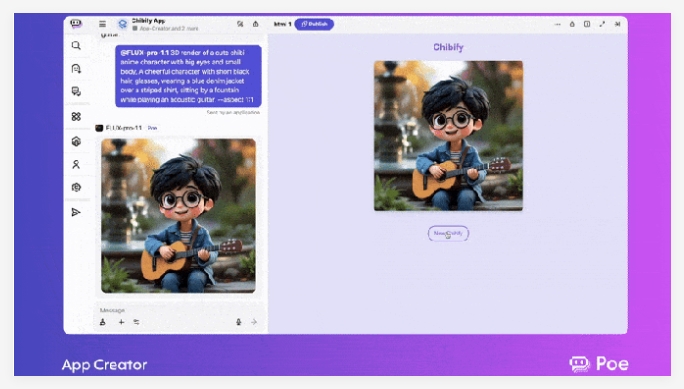
Task: Click the send arrow in the message bar
Action: [x=254, y=322]
